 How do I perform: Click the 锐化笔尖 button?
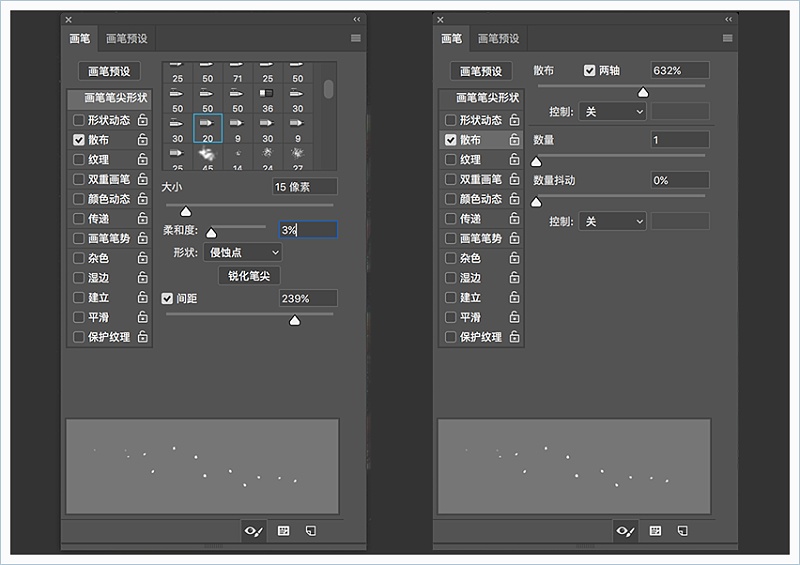tap(249, 276)
